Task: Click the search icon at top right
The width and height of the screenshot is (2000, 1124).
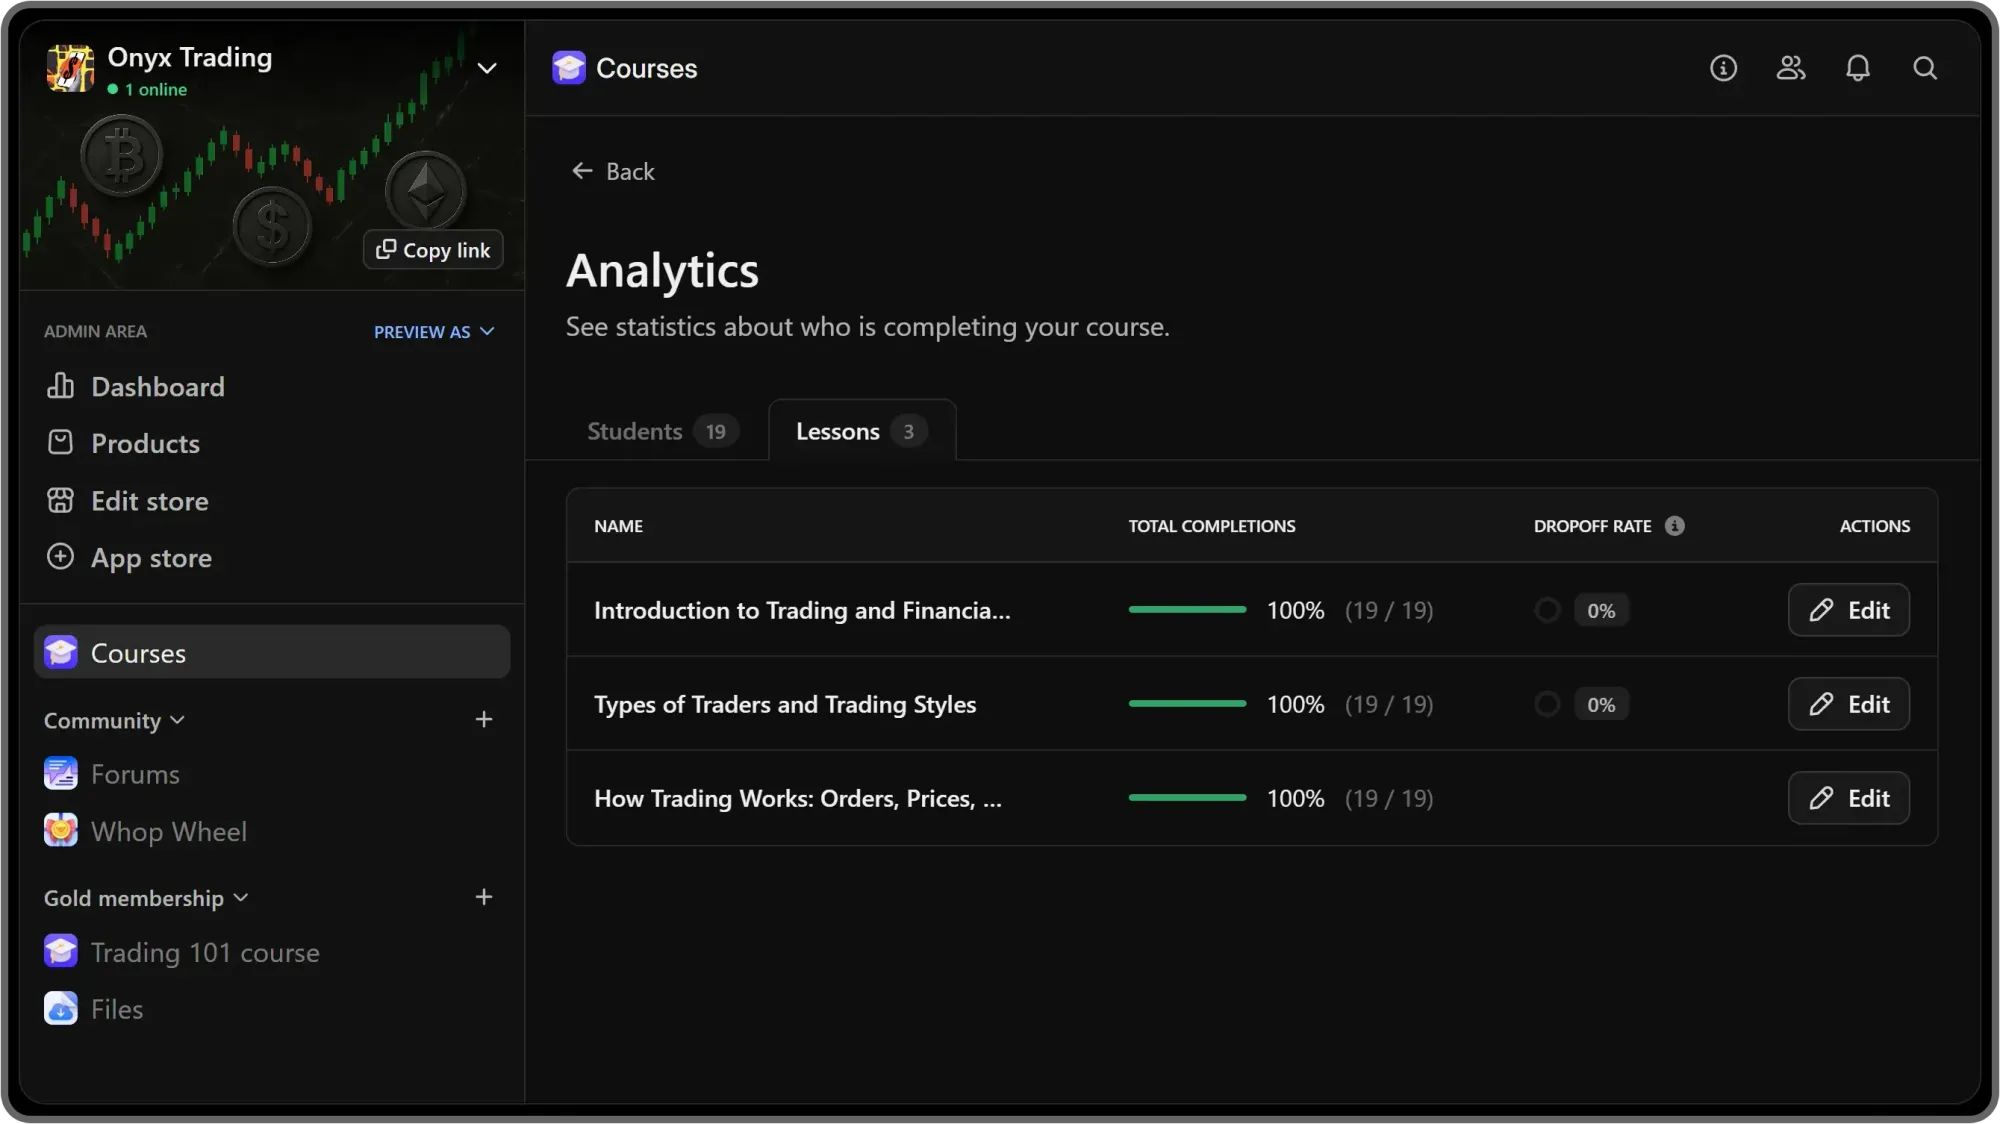Action: point(1925,68)
